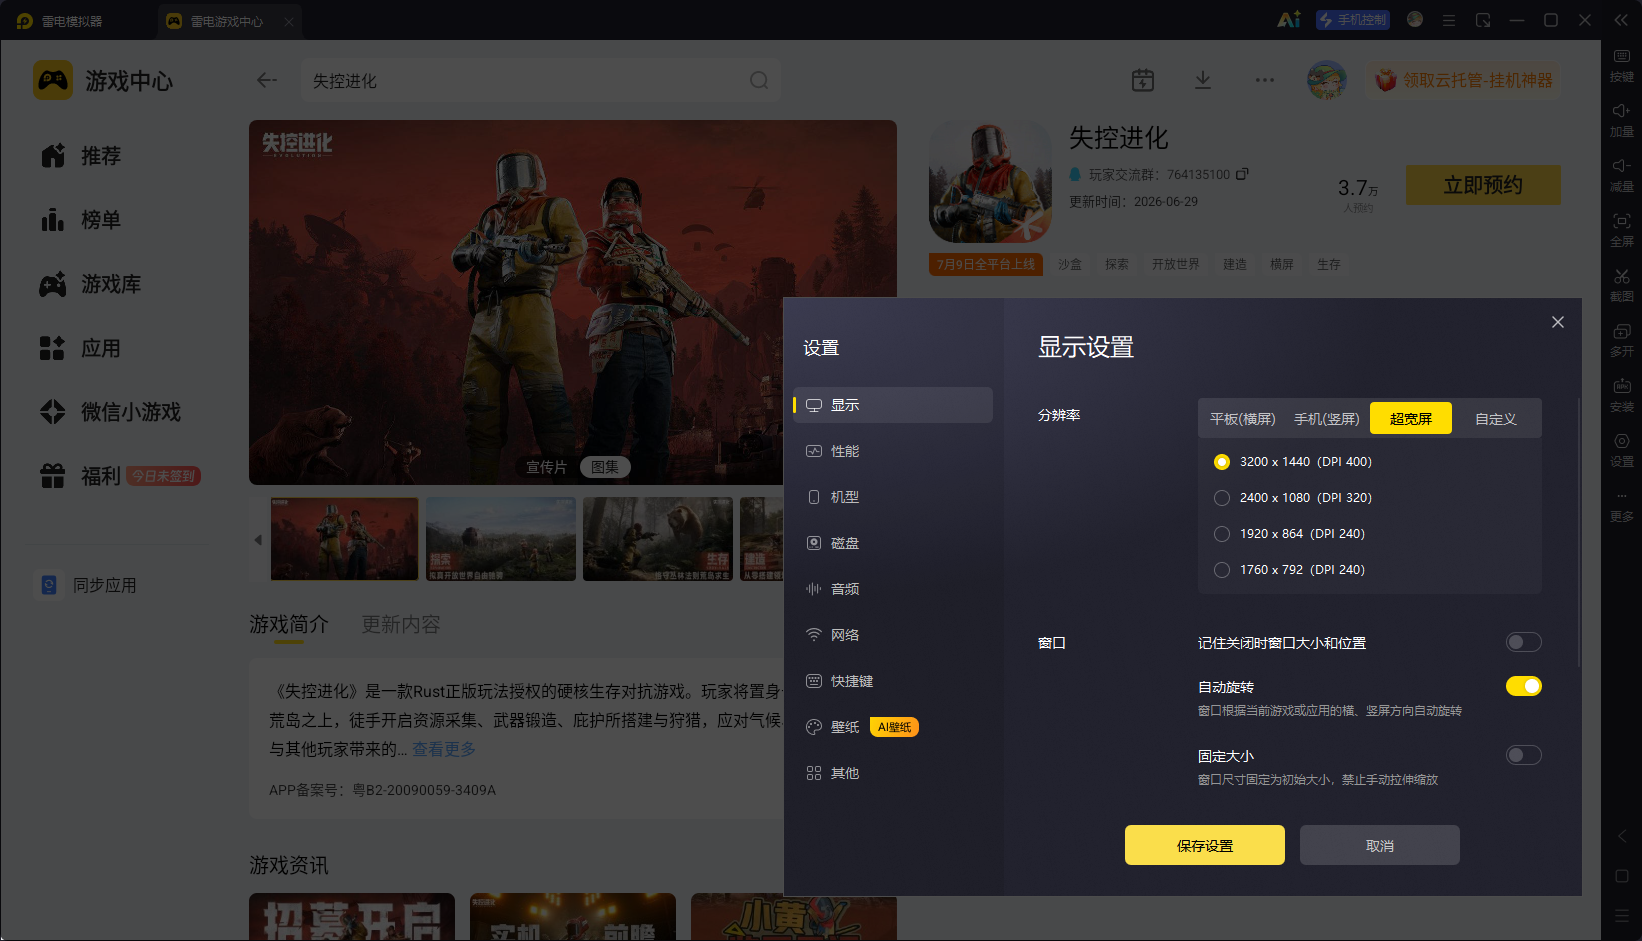
Task: Open the downloads icon in header
Action: 1203,80
